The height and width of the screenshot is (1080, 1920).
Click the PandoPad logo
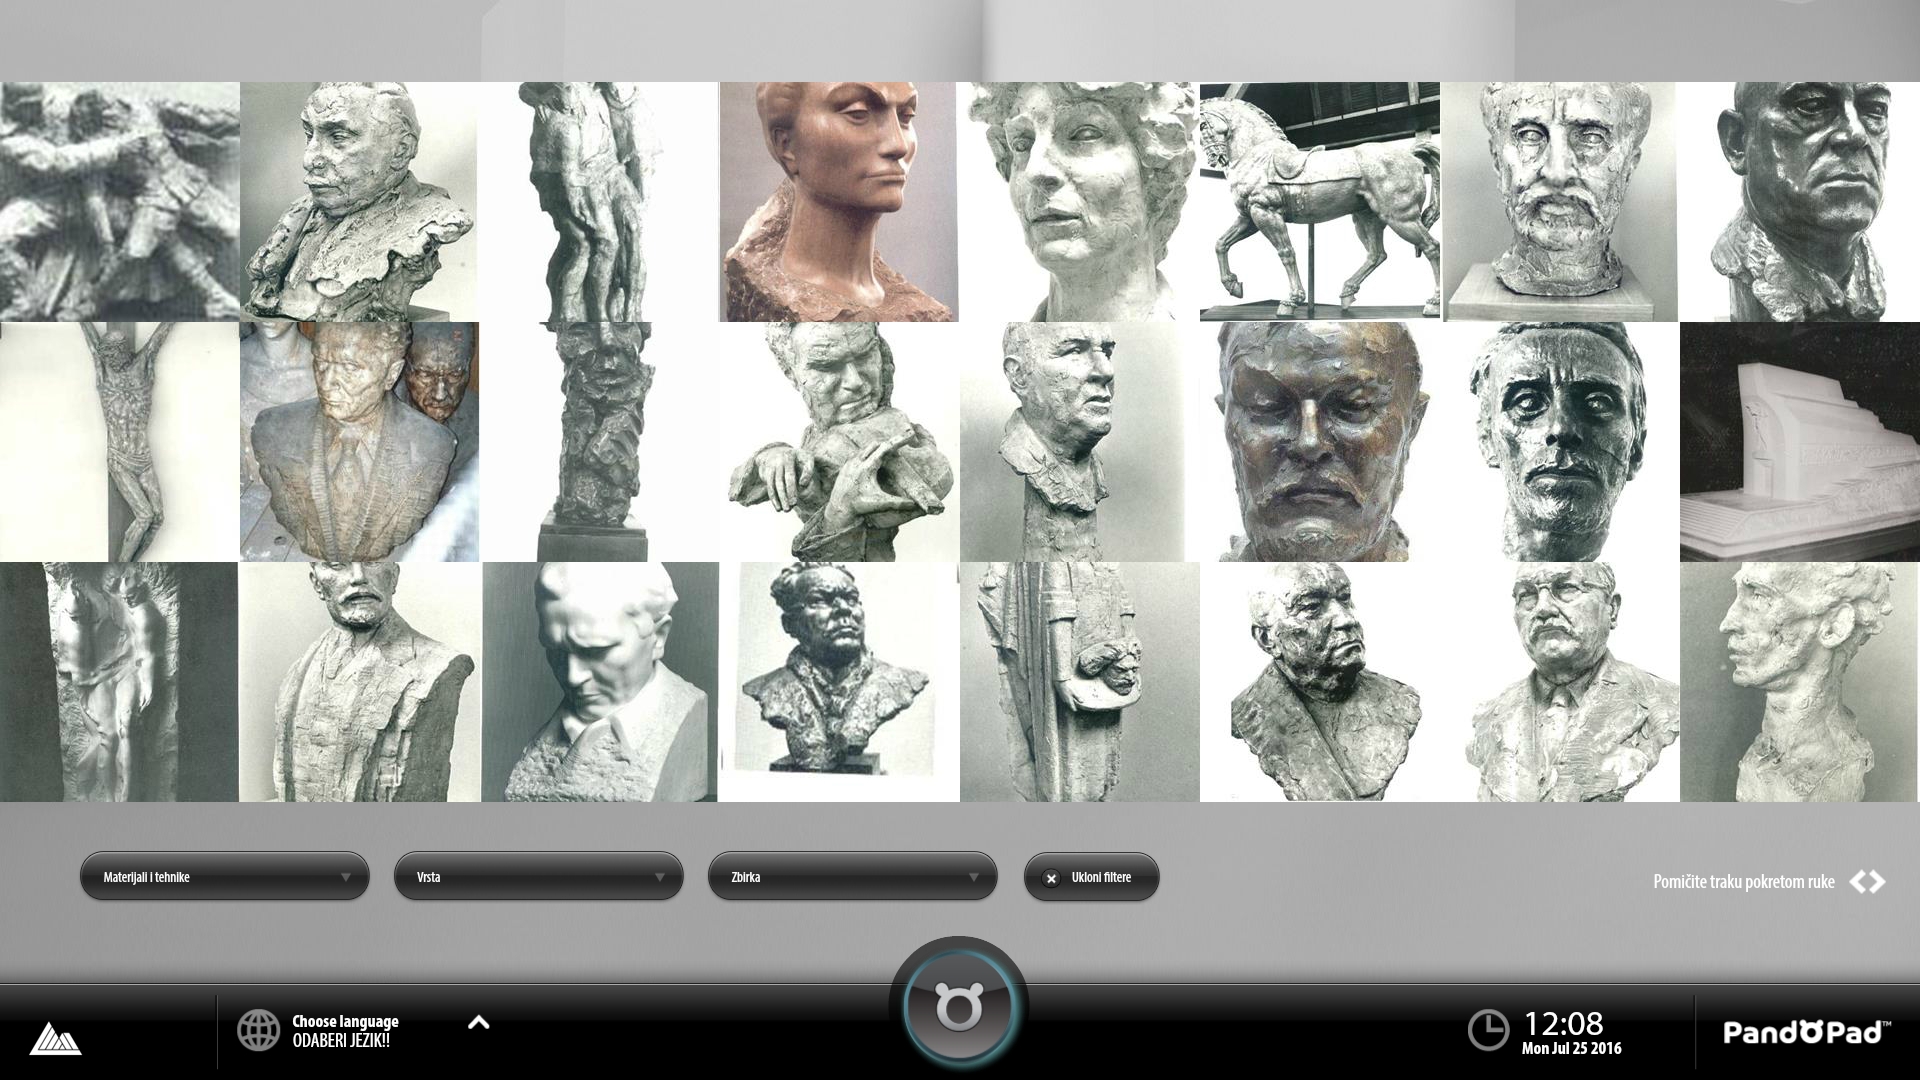(1806, 1032)
